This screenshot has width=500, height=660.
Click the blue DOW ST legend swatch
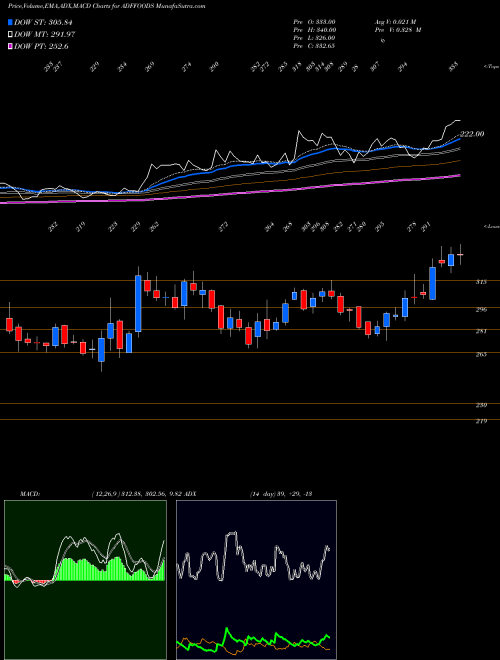point(10,22)
